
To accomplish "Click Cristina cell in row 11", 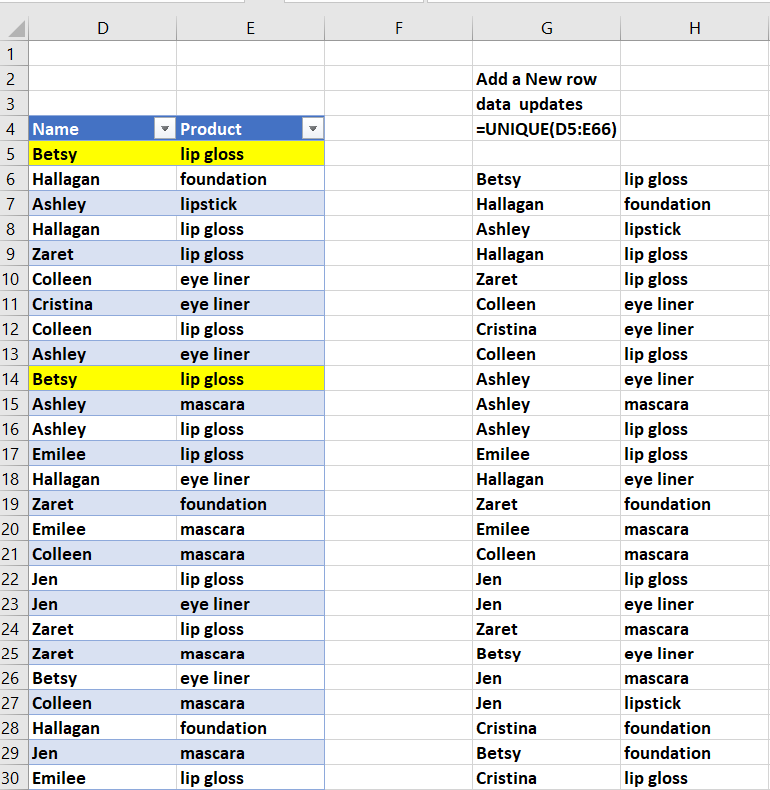I will click(102, 304).
